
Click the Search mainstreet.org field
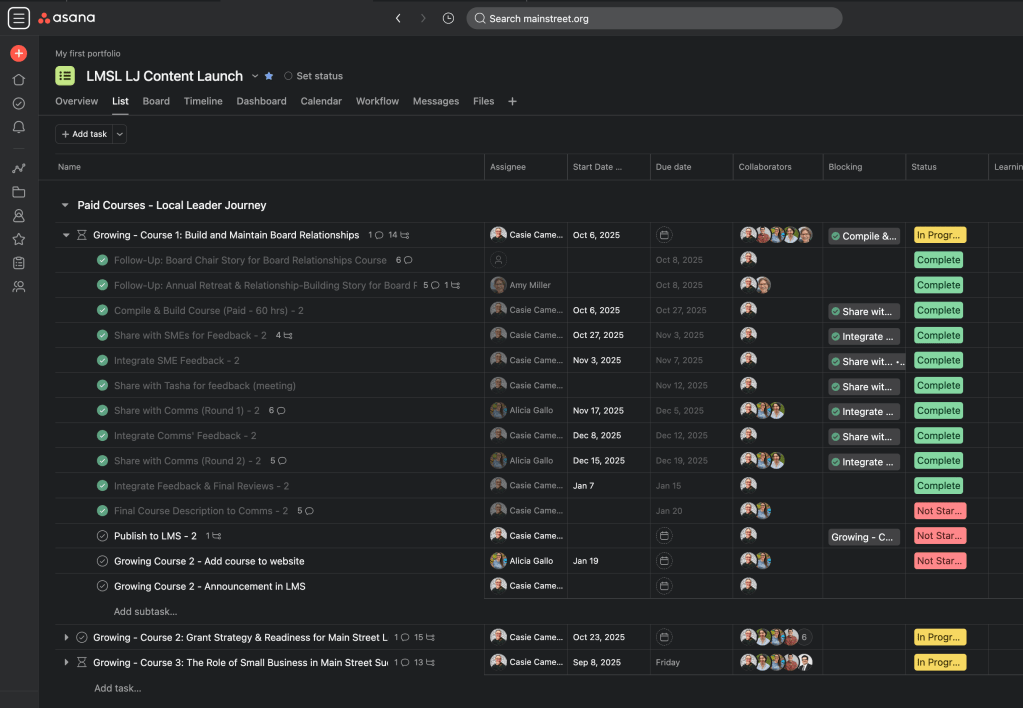pyautogui.click(x=654, y=18)
